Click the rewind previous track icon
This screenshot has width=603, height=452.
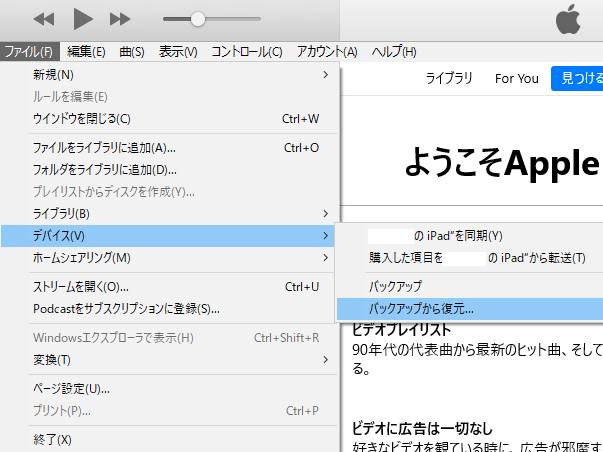pos(44,19)
